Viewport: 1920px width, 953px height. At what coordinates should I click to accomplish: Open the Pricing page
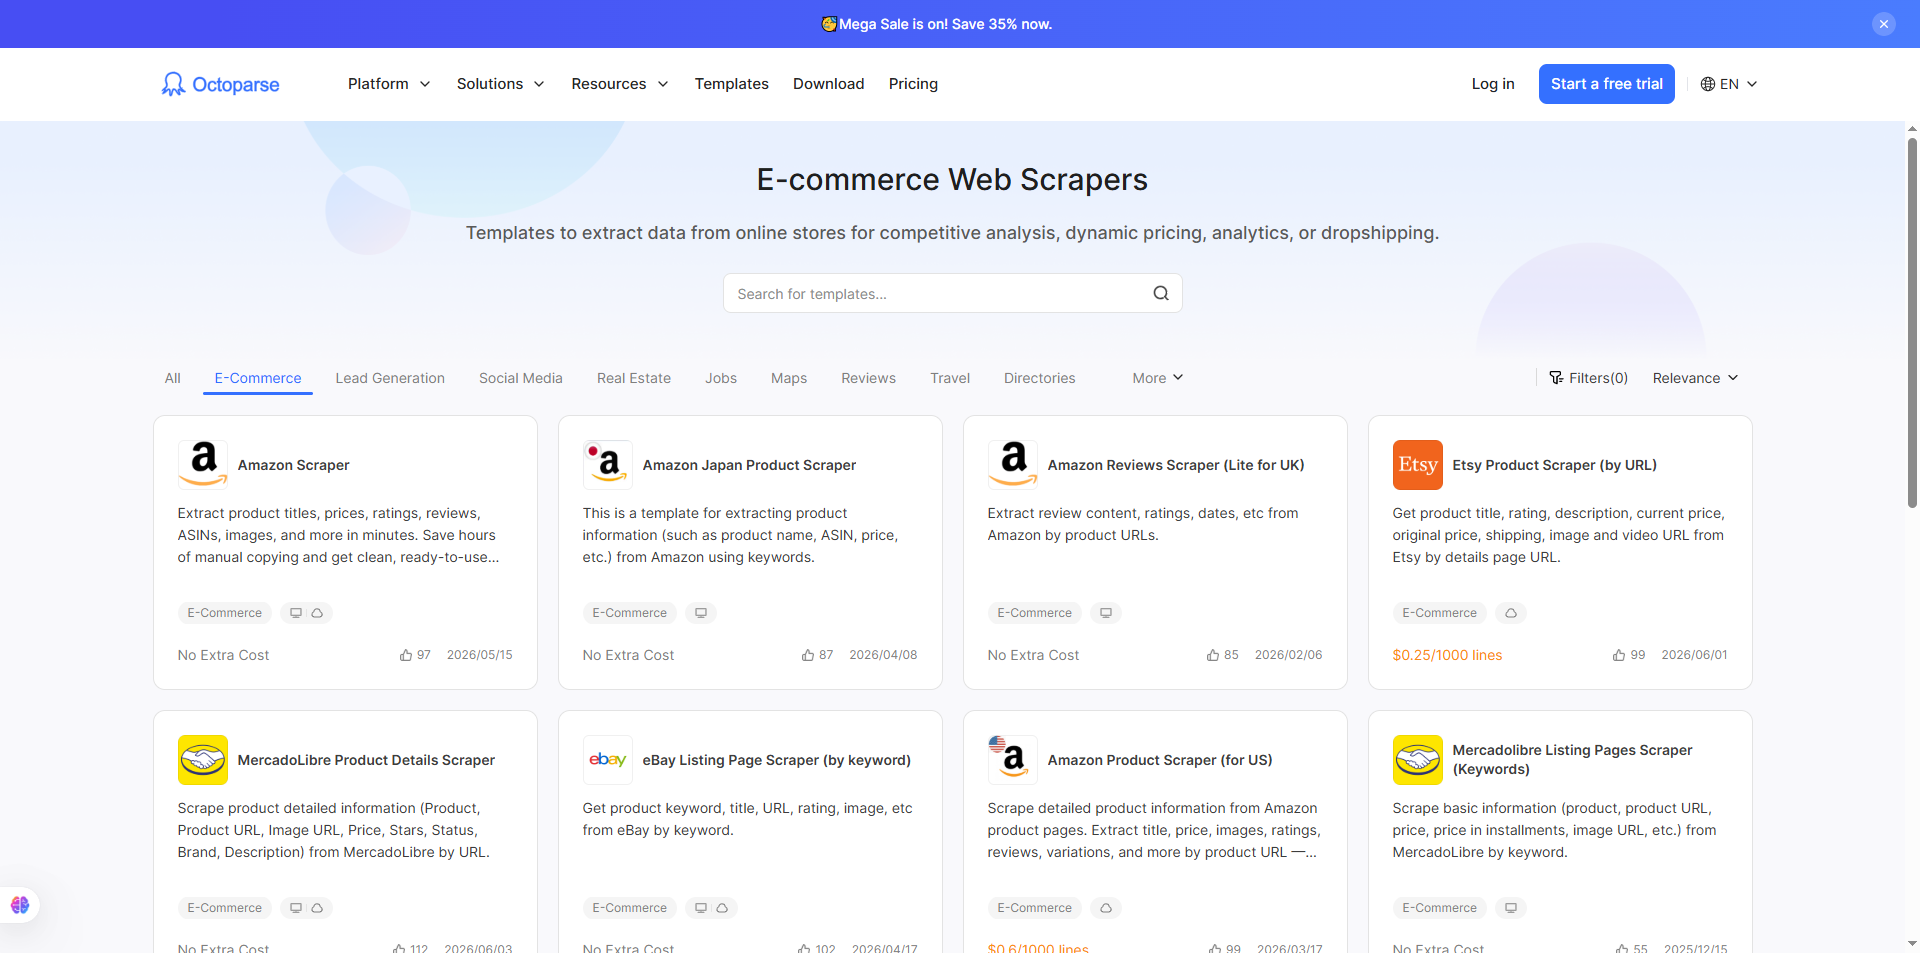[913, 84]
